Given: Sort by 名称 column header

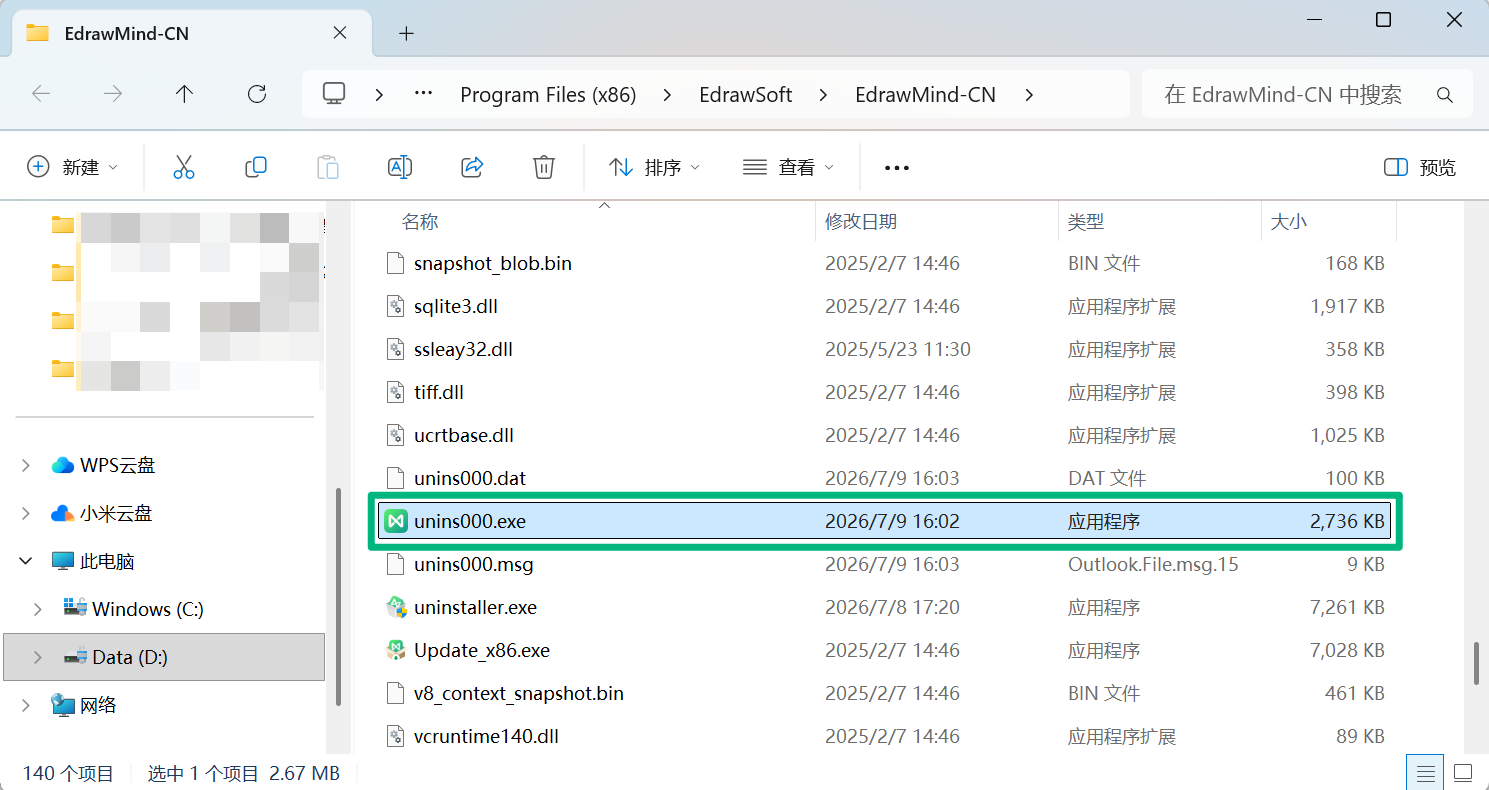Looking at the screenshot, I should click(420, 222).
